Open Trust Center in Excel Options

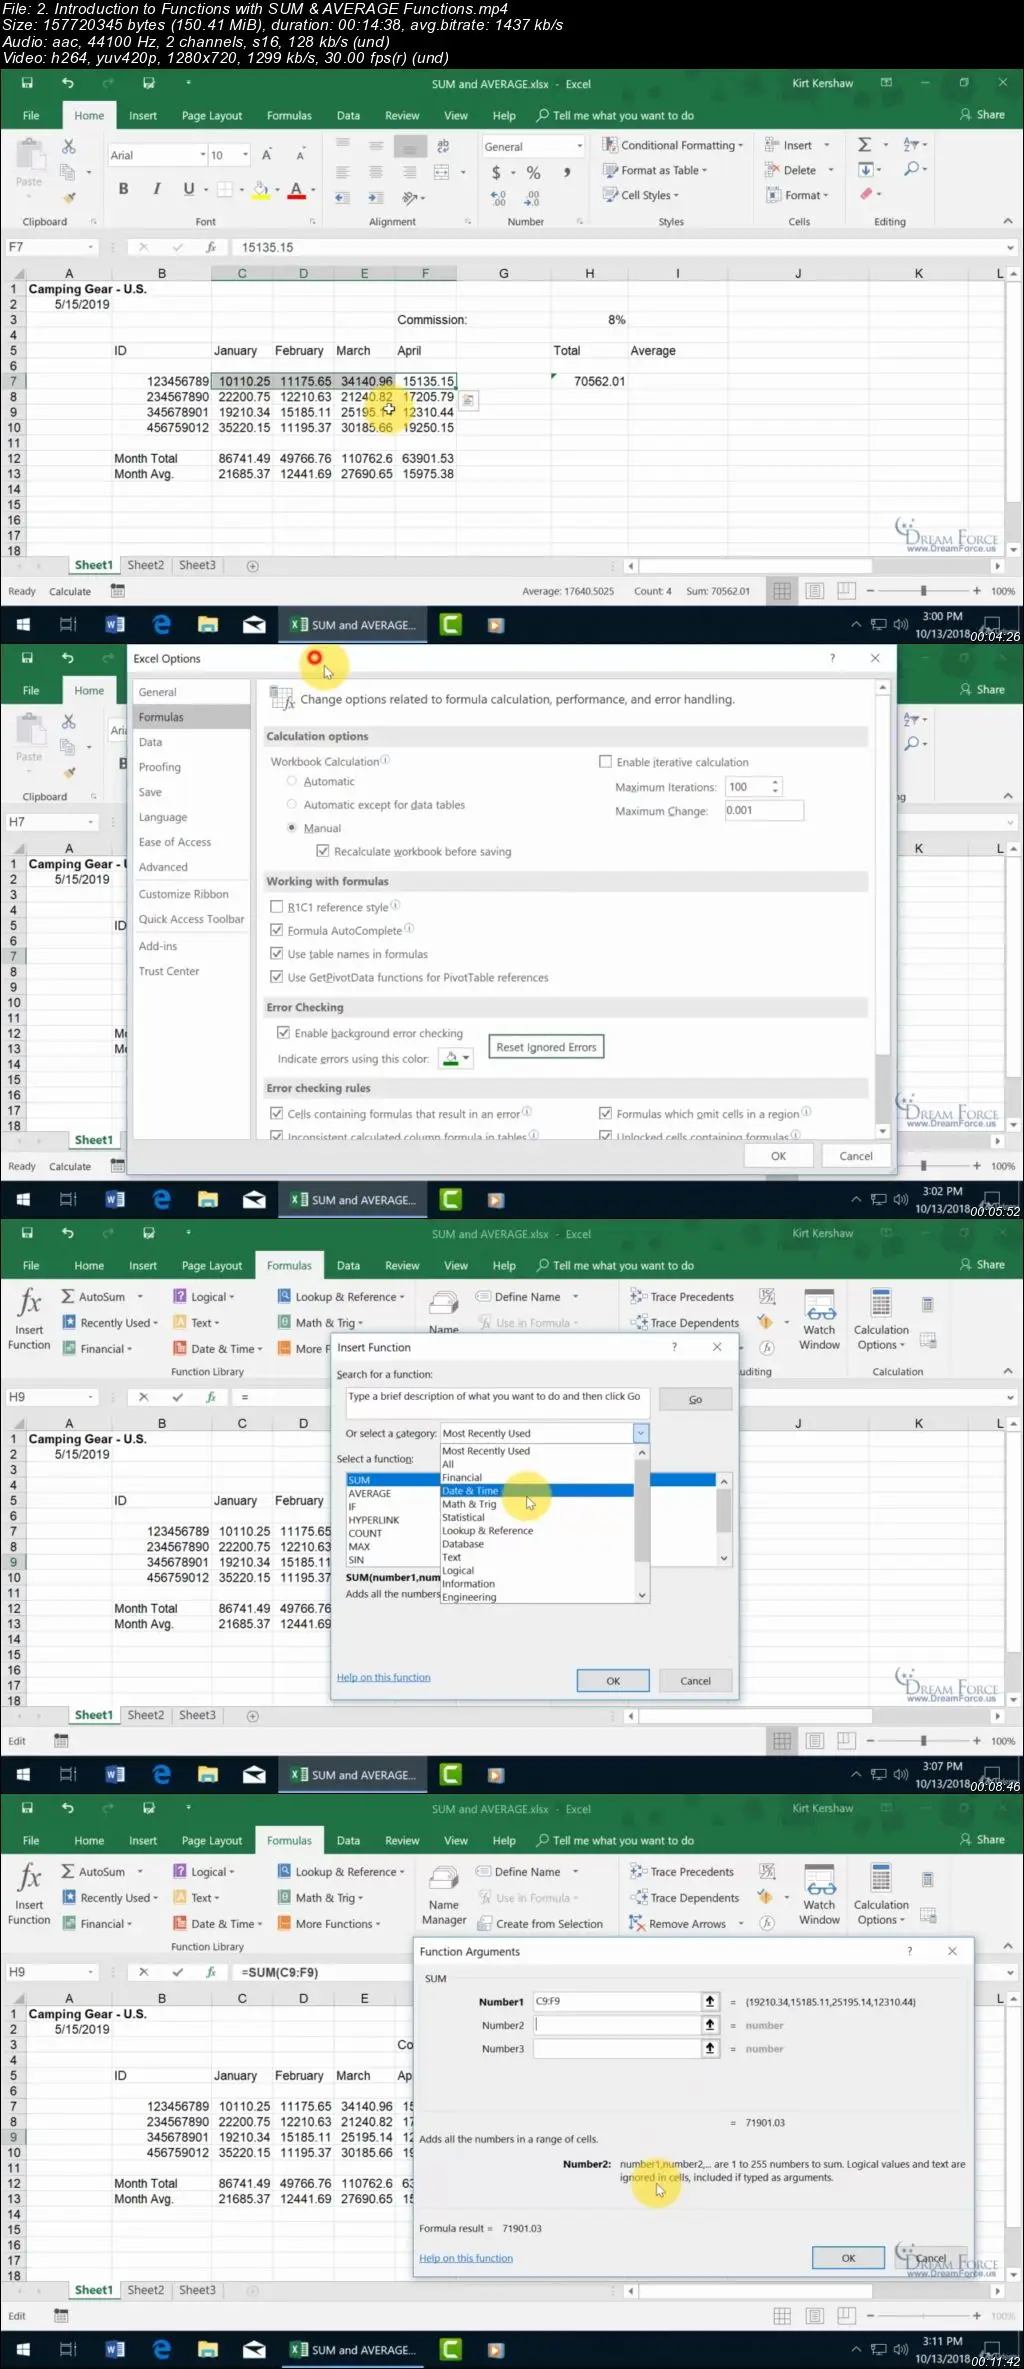pos(191,971)
